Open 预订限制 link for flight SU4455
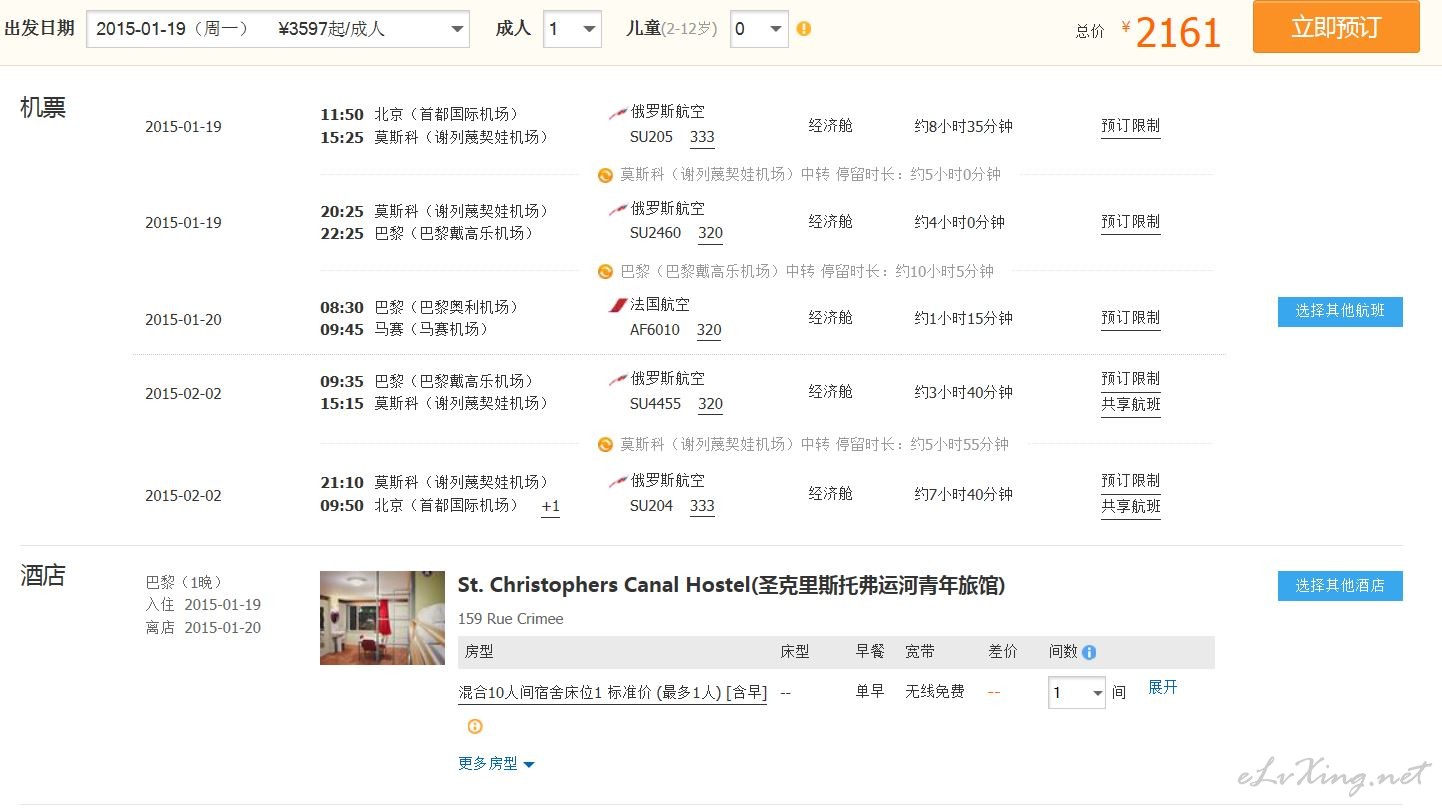This screenshot has width=1442, height=809. pyautogui.click(x=1131, y=379)
